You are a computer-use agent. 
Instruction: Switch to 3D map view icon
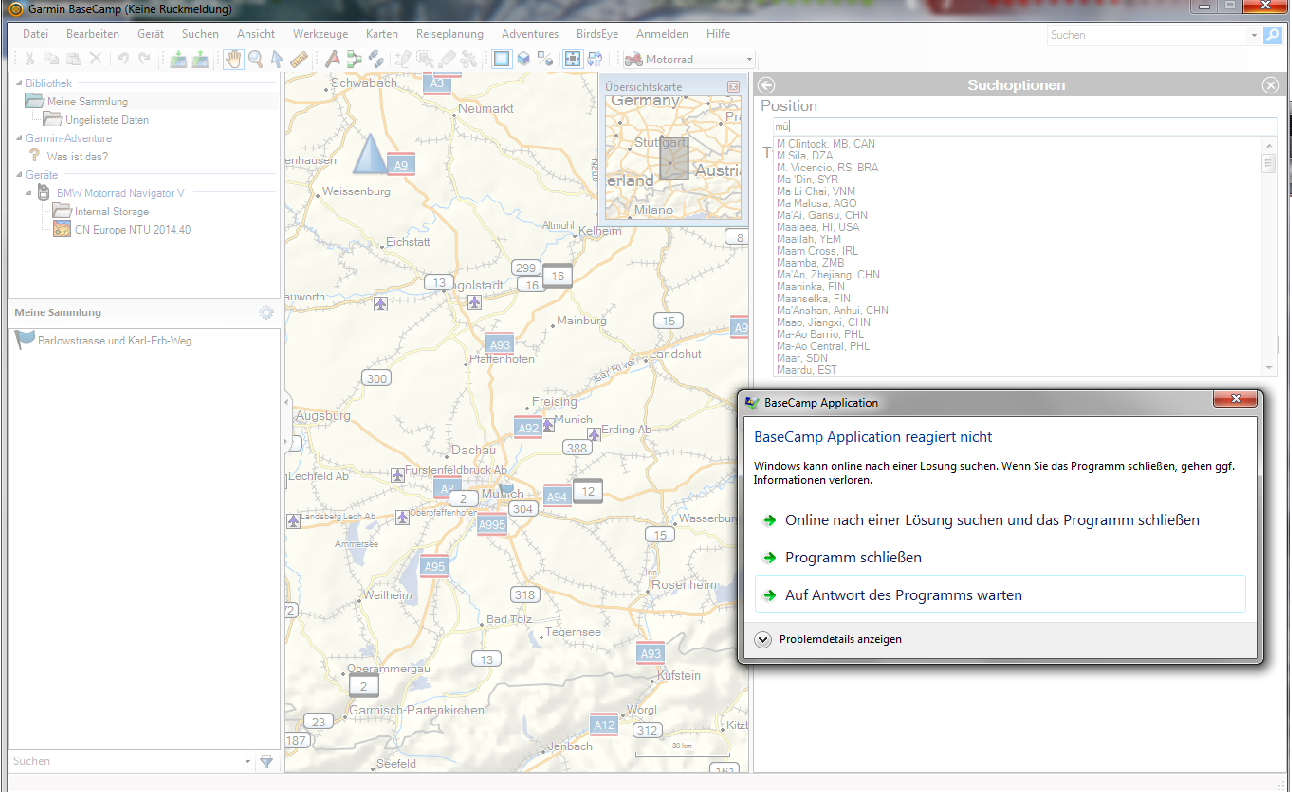click(523, 59)
